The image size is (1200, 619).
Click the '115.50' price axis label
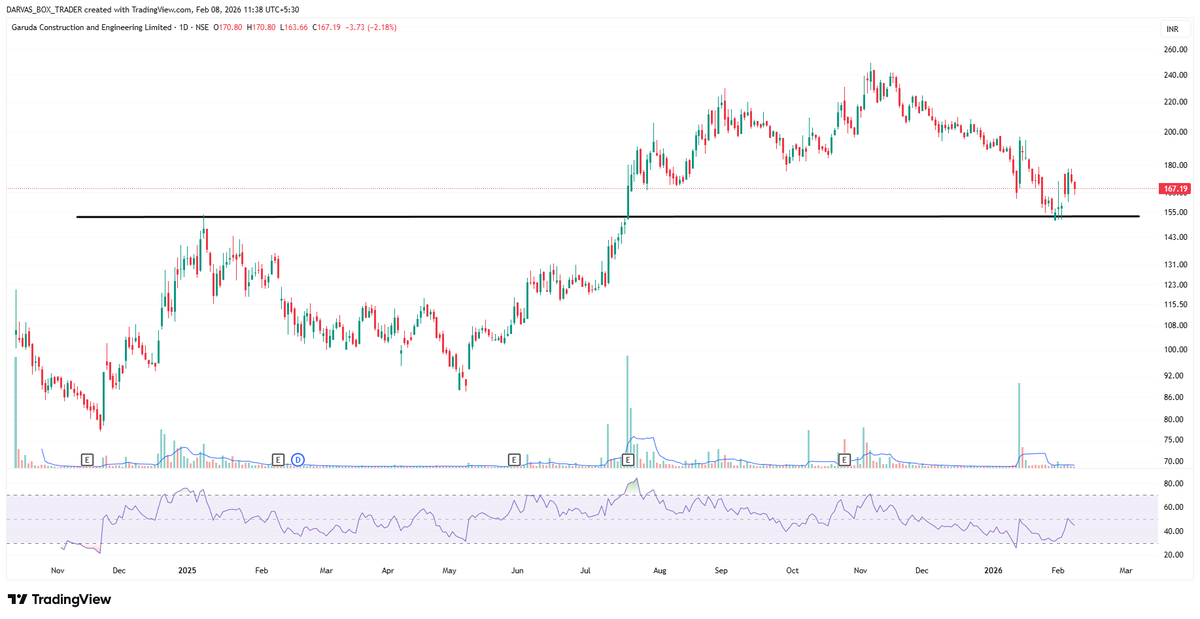(x=1174, y=304)
